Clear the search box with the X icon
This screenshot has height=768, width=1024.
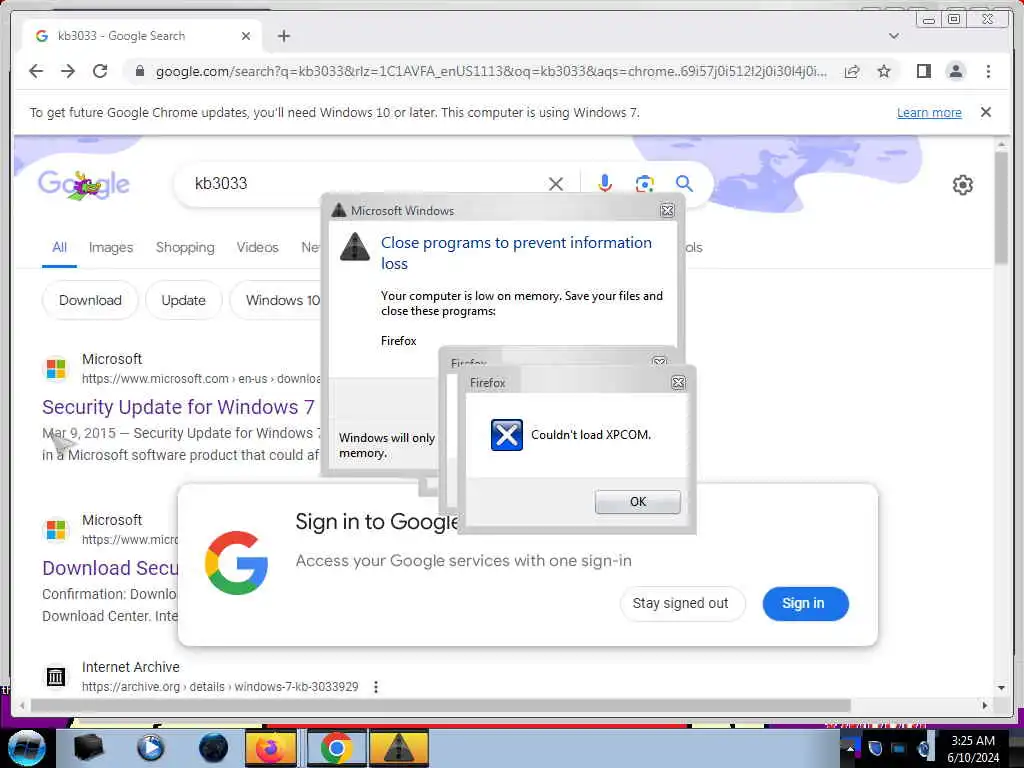[x=556, y=184]
